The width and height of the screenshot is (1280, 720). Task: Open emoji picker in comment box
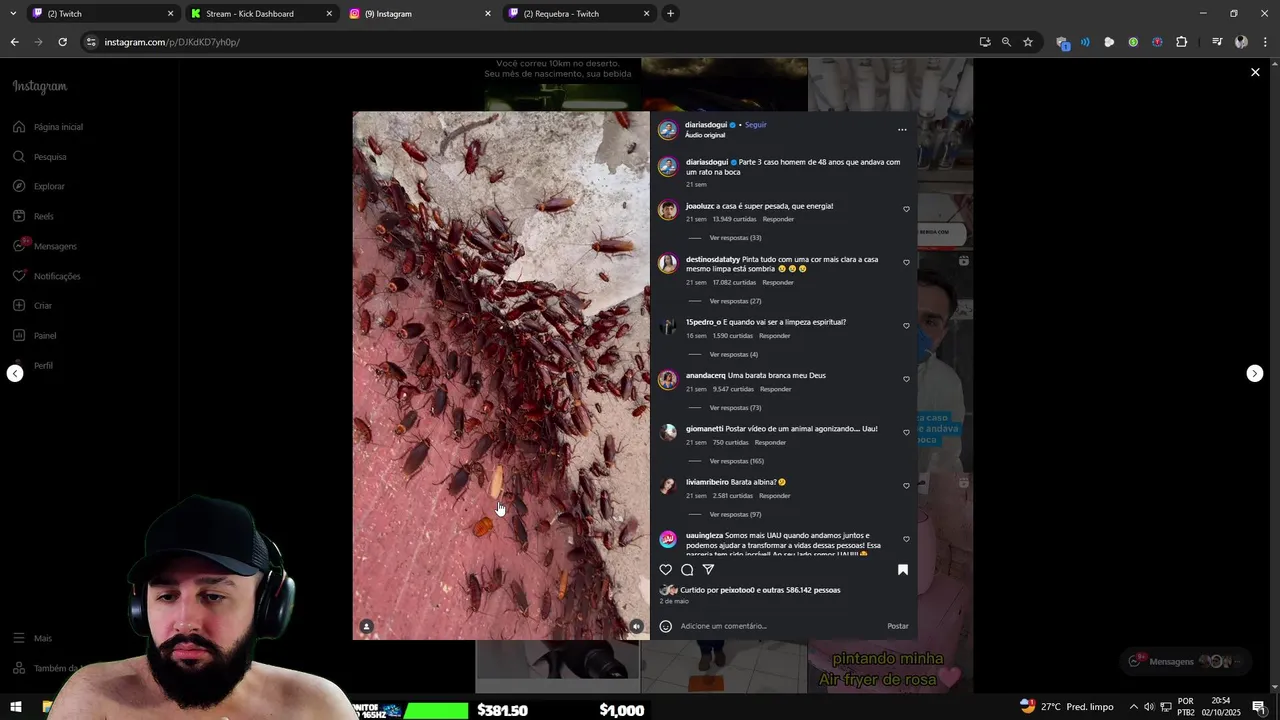point(666,626)
